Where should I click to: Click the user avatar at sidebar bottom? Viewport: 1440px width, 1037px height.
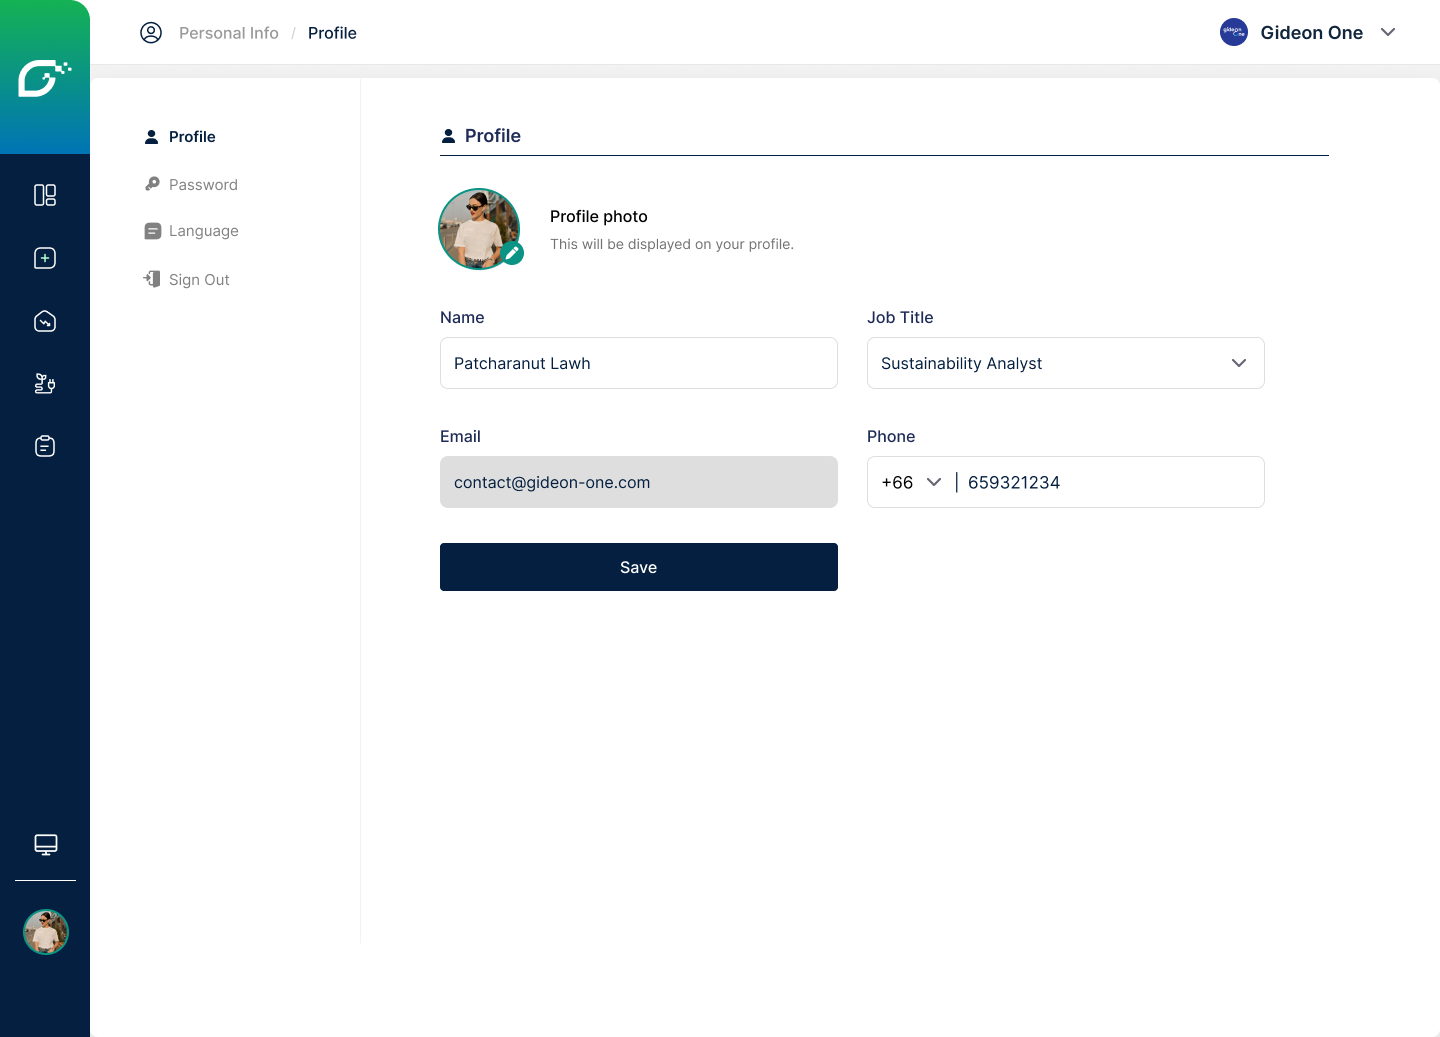click(x=46, y=932)
